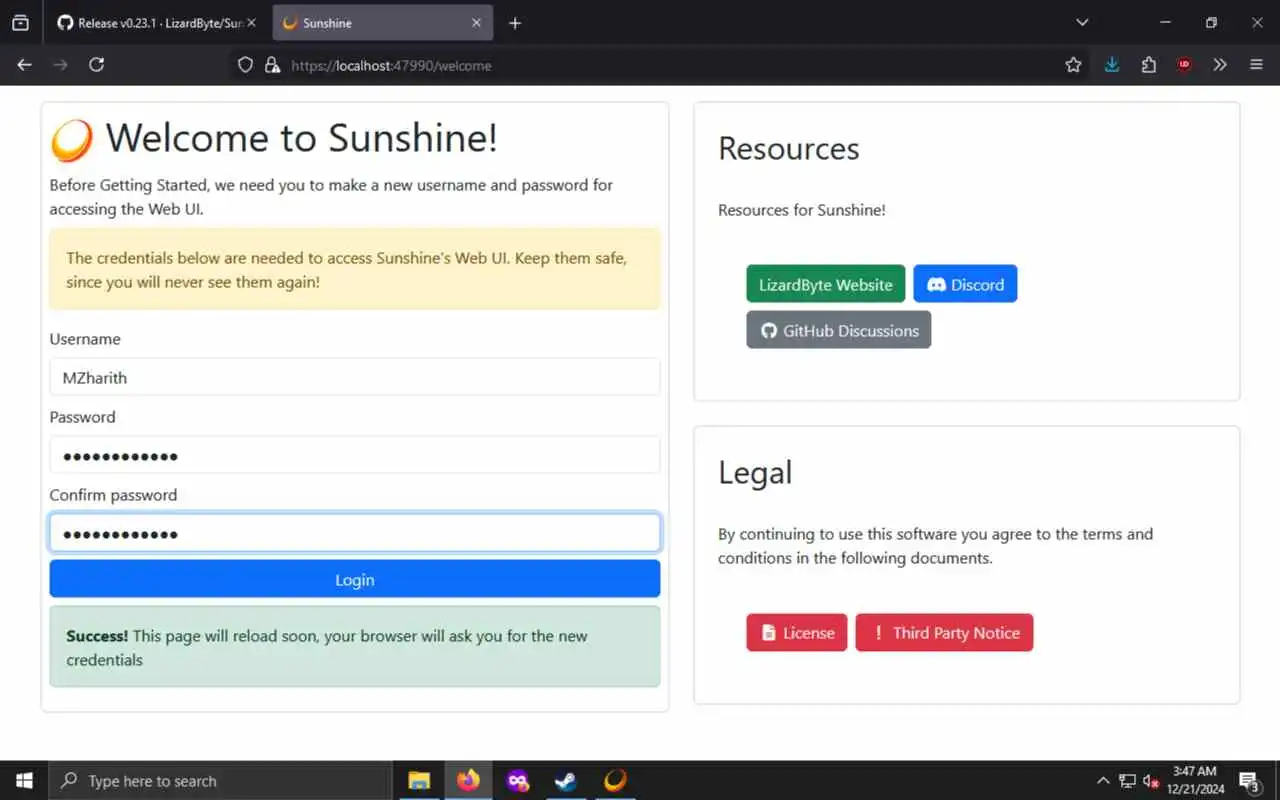The image size is (1280, 800).
Task: Show hidden system tray icons
Action: pyautogui.click(x=1103, y=781)
